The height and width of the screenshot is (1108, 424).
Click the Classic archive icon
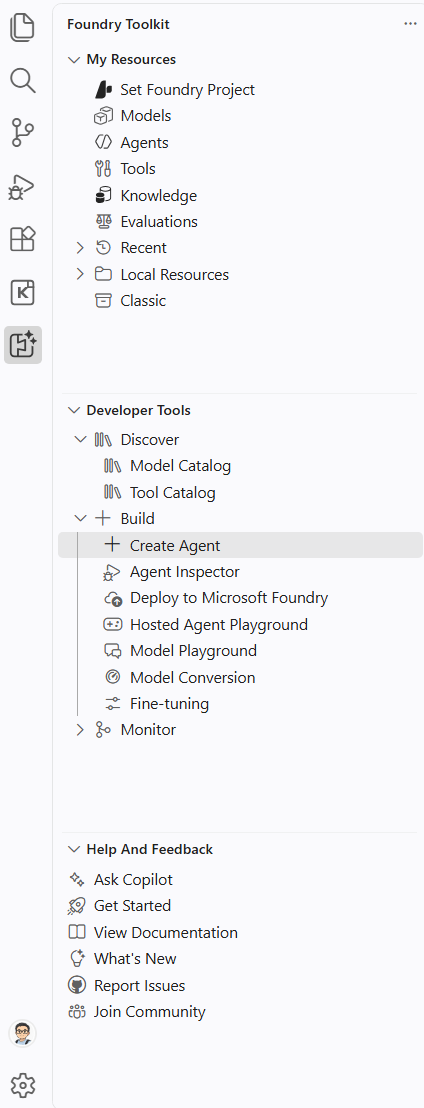pyautogui.click(x=104, y=300)
